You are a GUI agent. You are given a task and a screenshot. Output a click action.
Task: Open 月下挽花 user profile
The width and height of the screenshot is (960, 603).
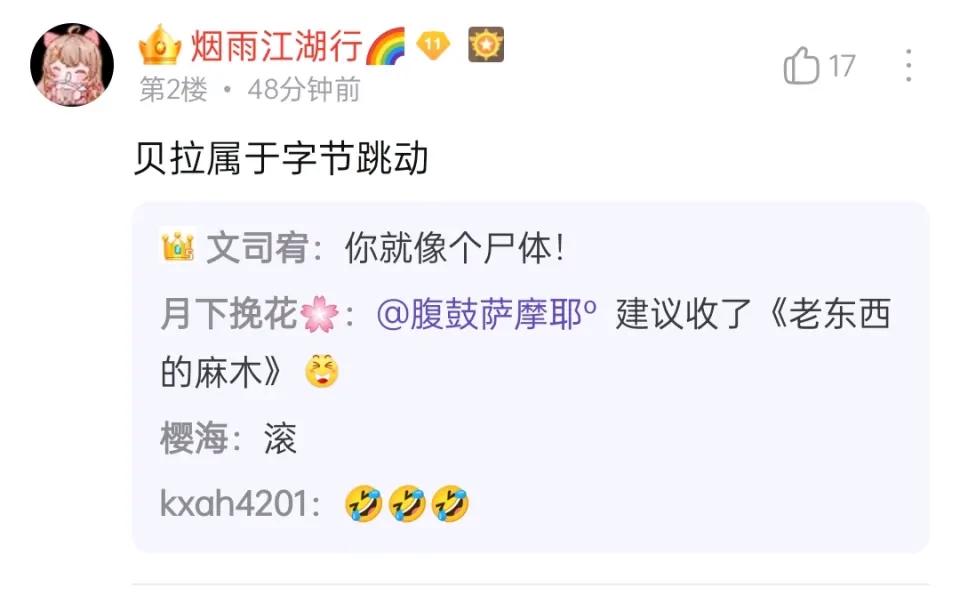click(229, 313)
